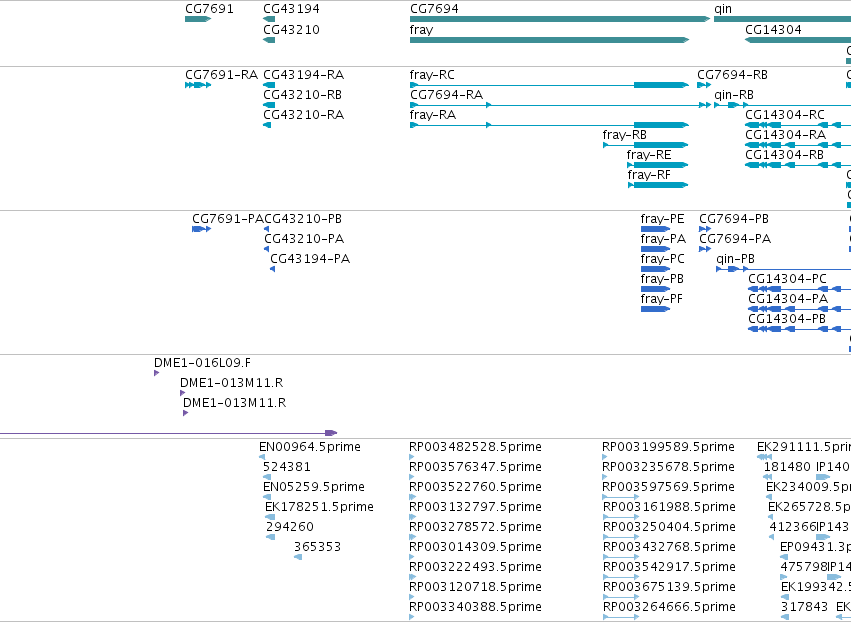Image resolution: width=851 pixels, height=622 pixels.
Task: Select transcript CG14304-RC
Action: (x=785, y=115)
